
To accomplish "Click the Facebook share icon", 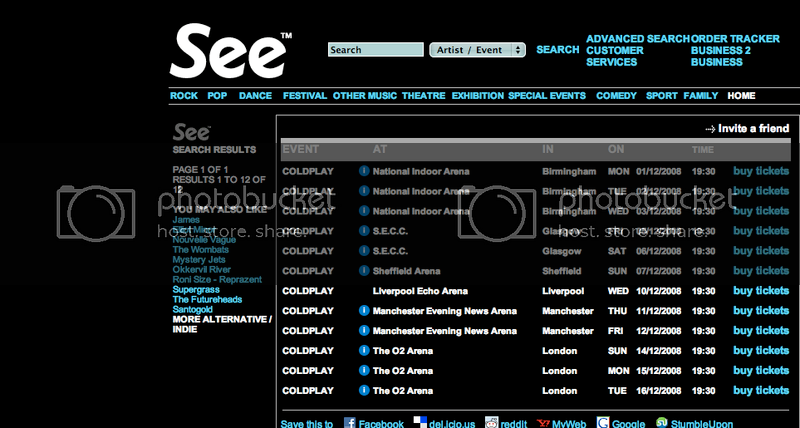I will click(349, 423).
